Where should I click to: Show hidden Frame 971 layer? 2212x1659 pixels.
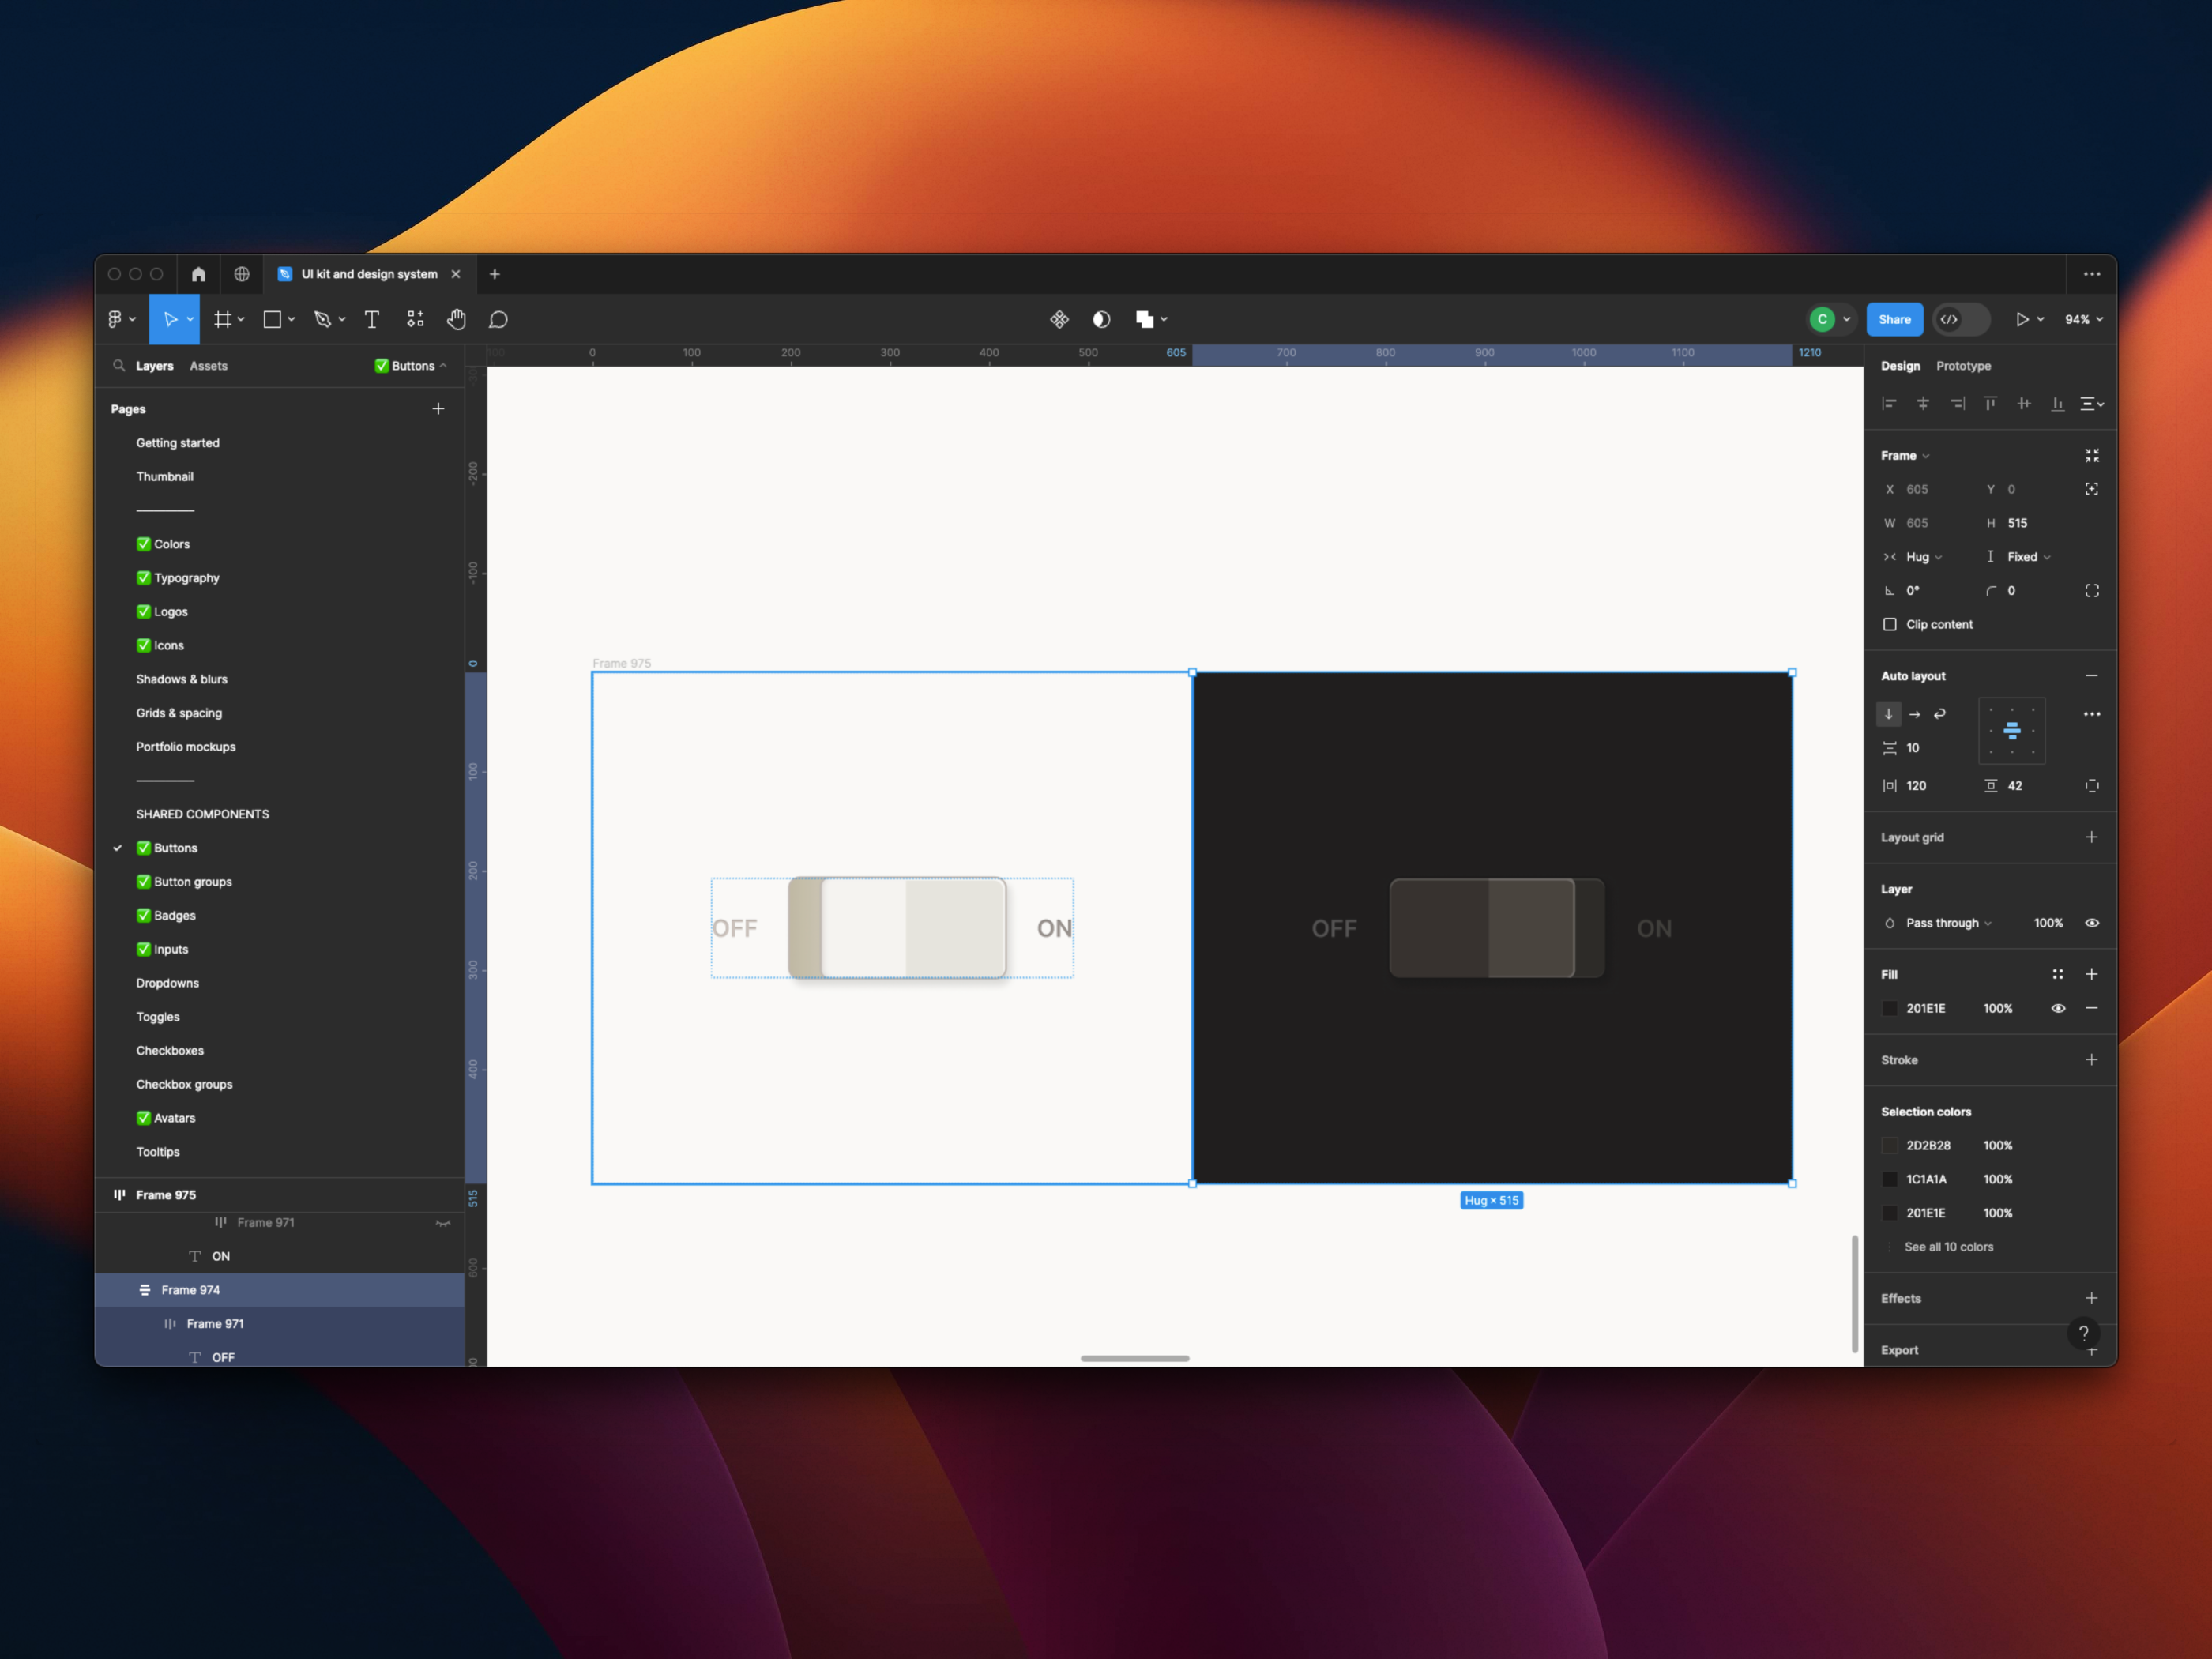443,1223
